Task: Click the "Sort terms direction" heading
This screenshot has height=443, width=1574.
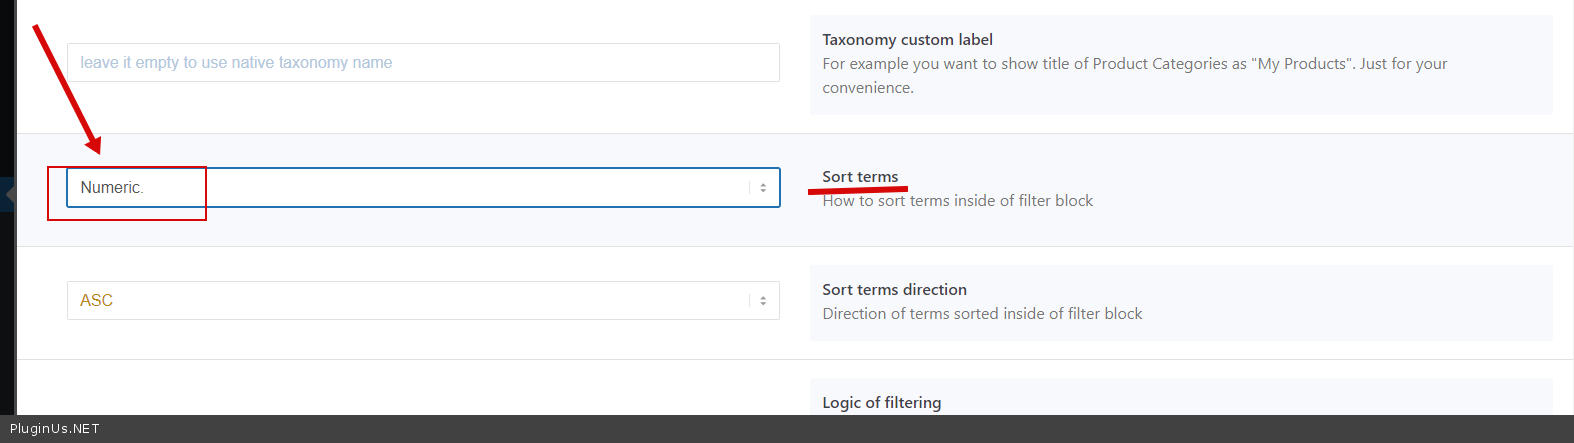Action: tap(894, 290)
